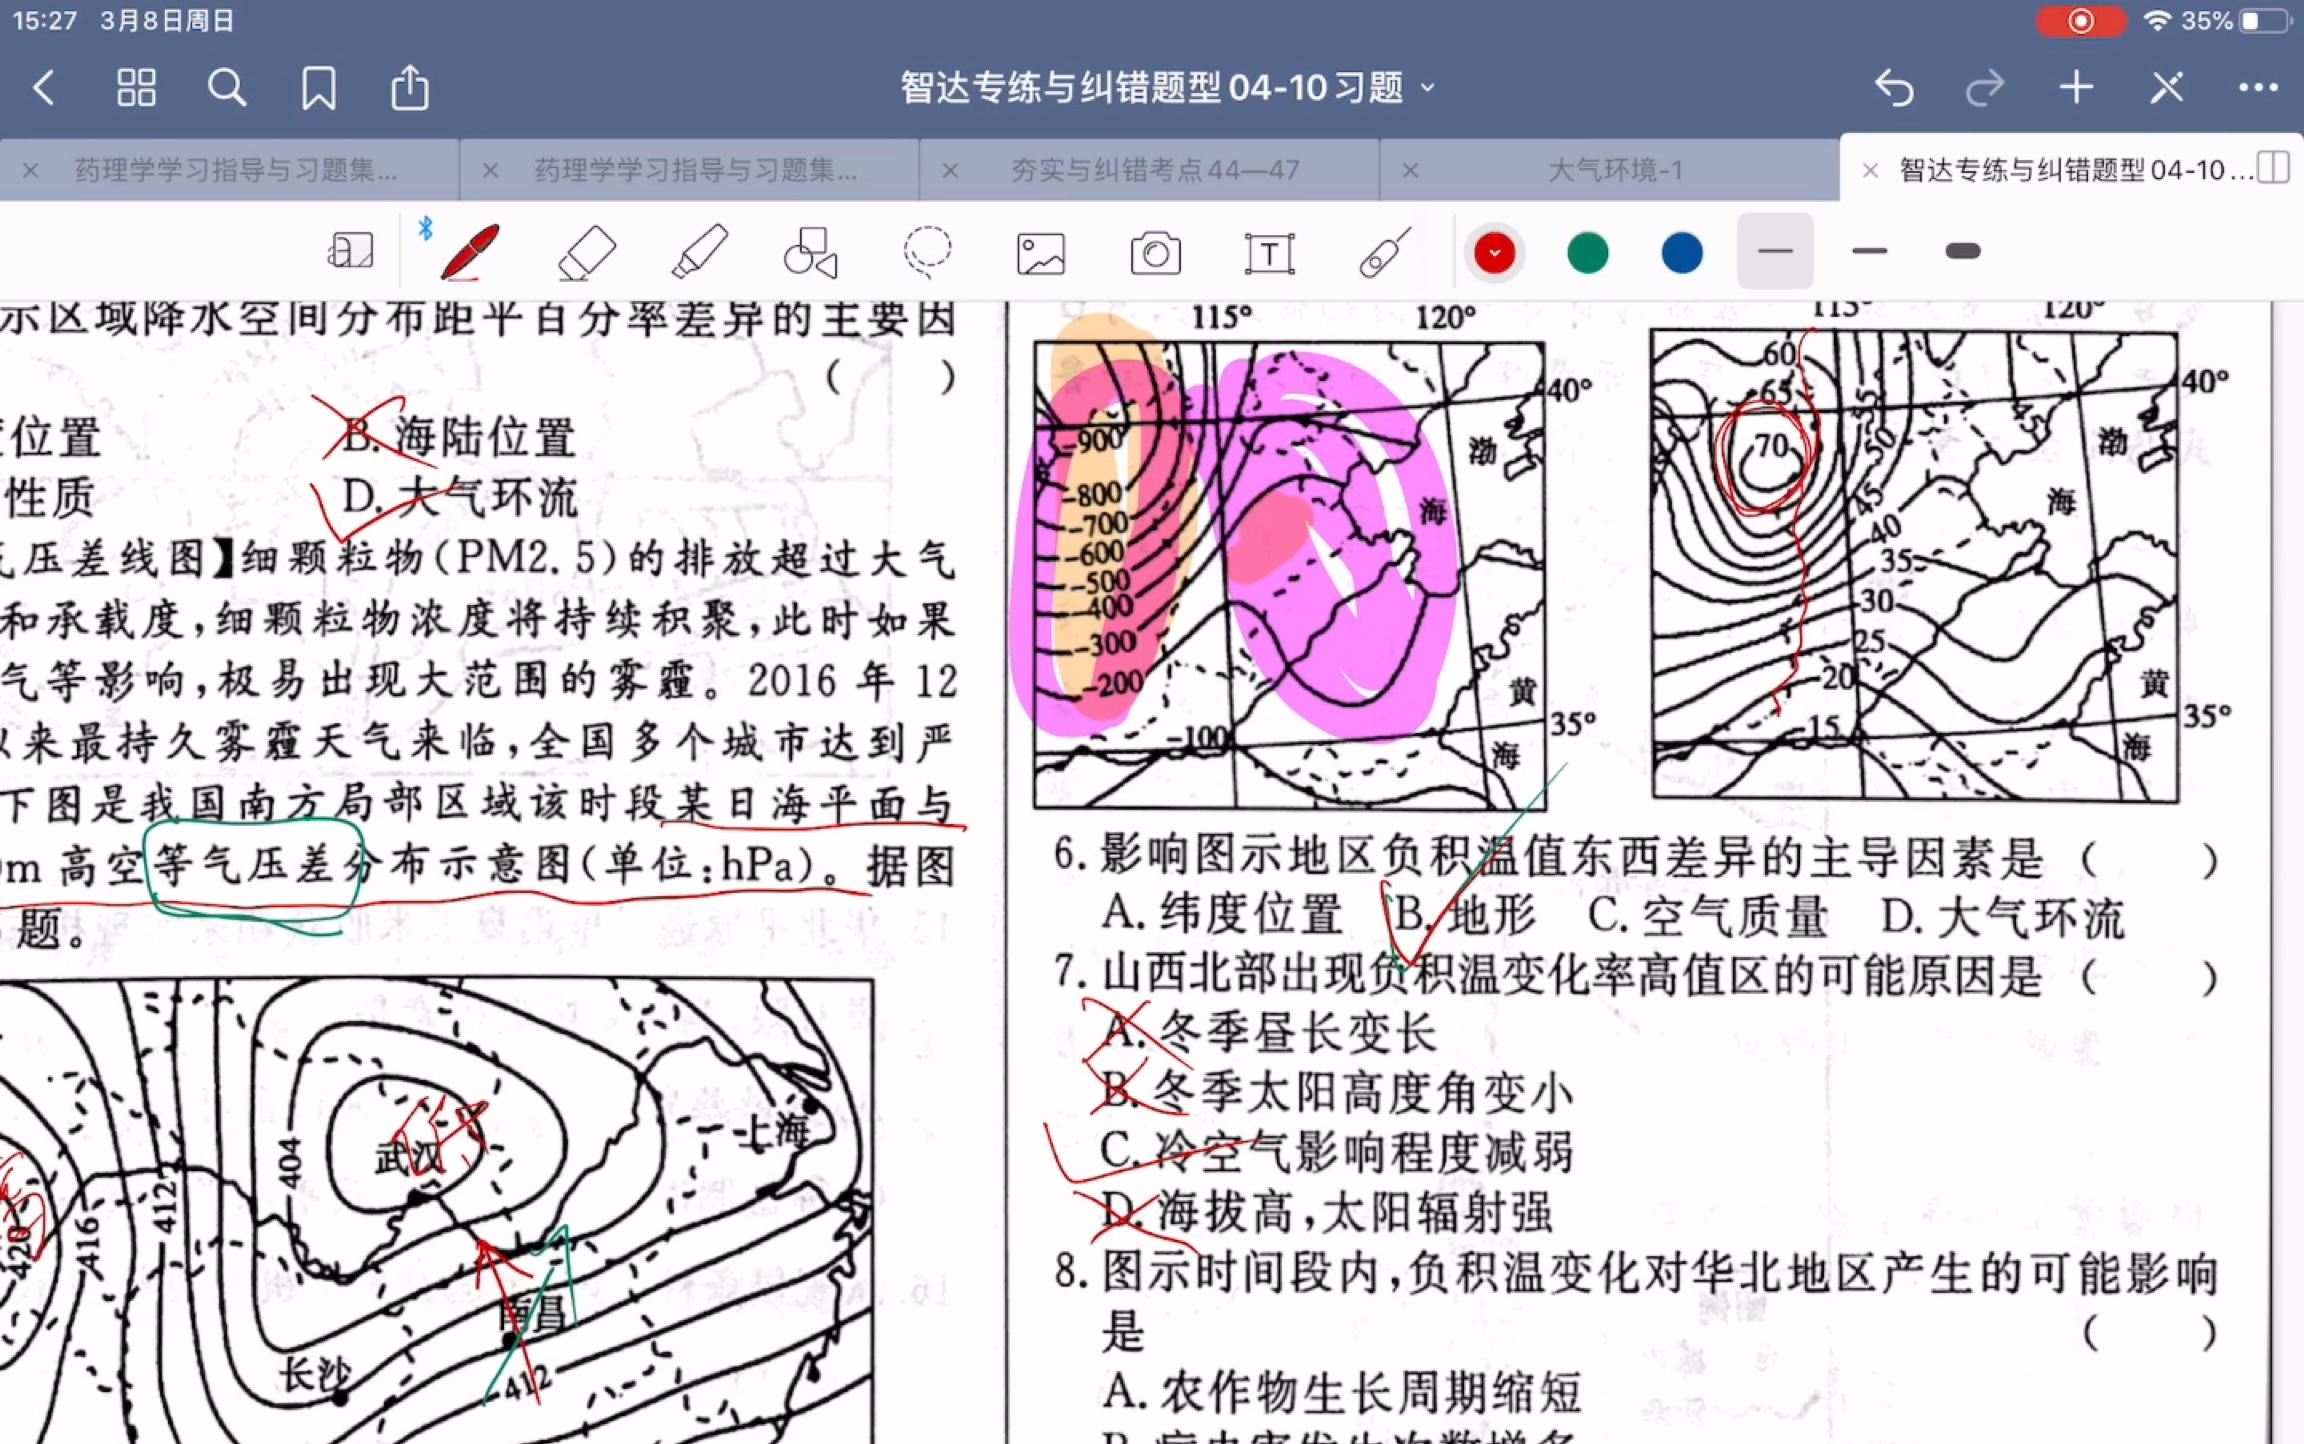Tap the right contour map labeled 70
2304x1444 pixels.
click(x=1915, y=565)
